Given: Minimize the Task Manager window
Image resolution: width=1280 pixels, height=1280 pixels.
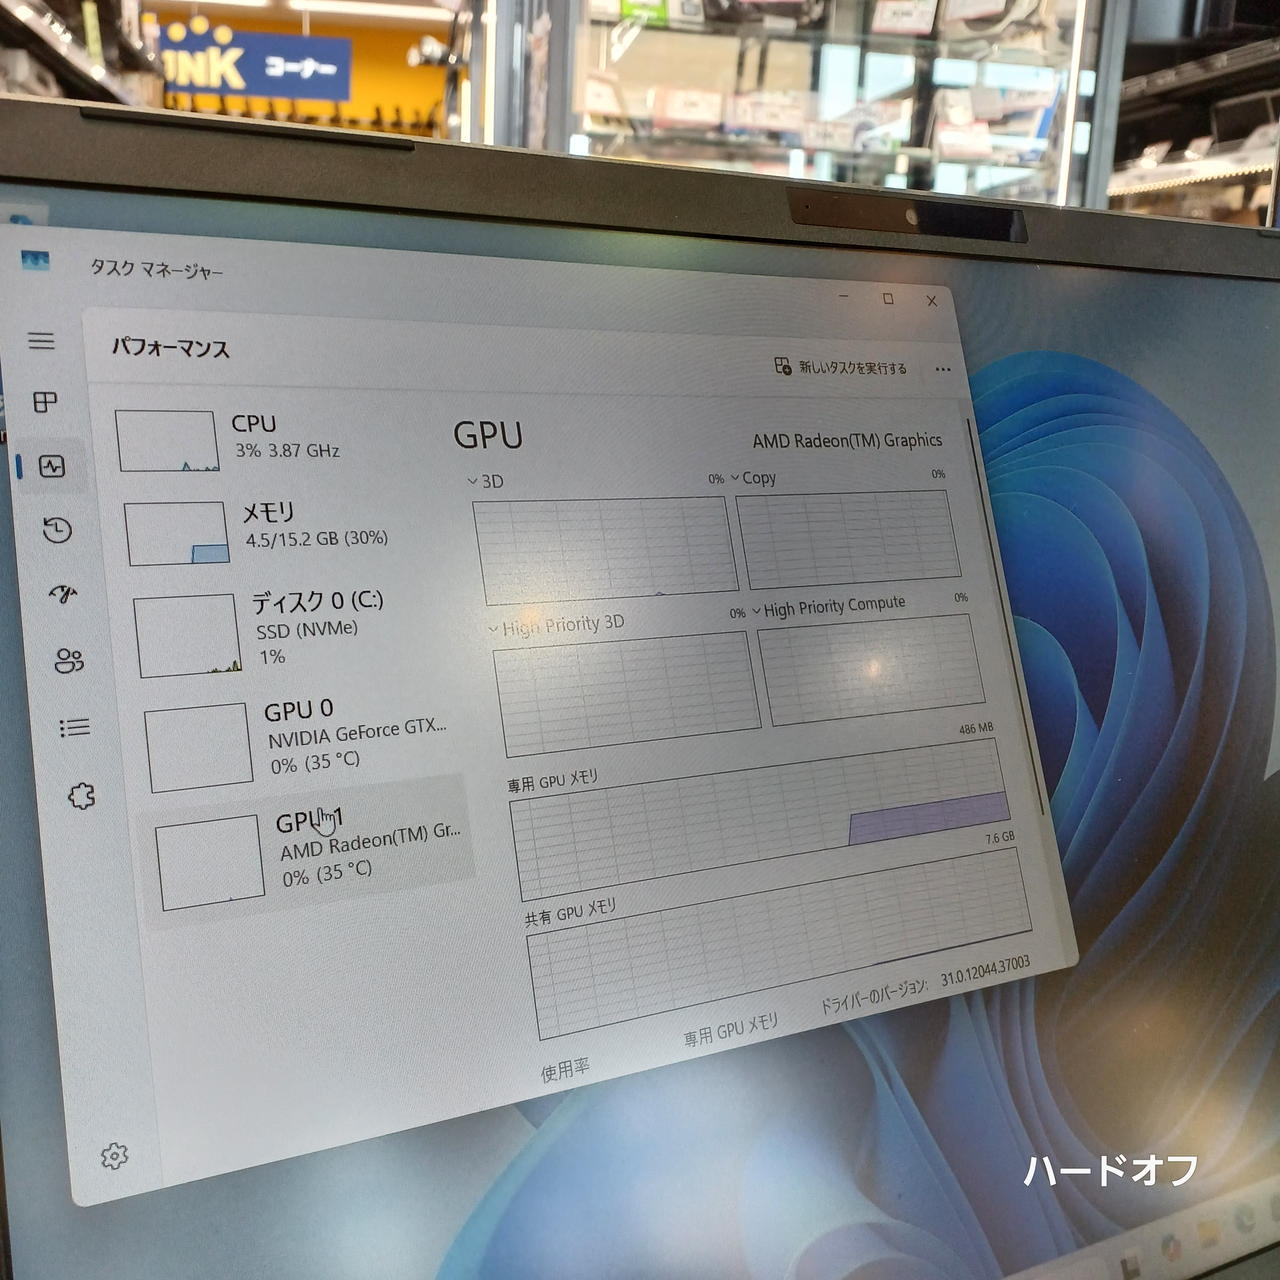Looking at the screenshot, I should pyautogui.click(x=845, y=297).
